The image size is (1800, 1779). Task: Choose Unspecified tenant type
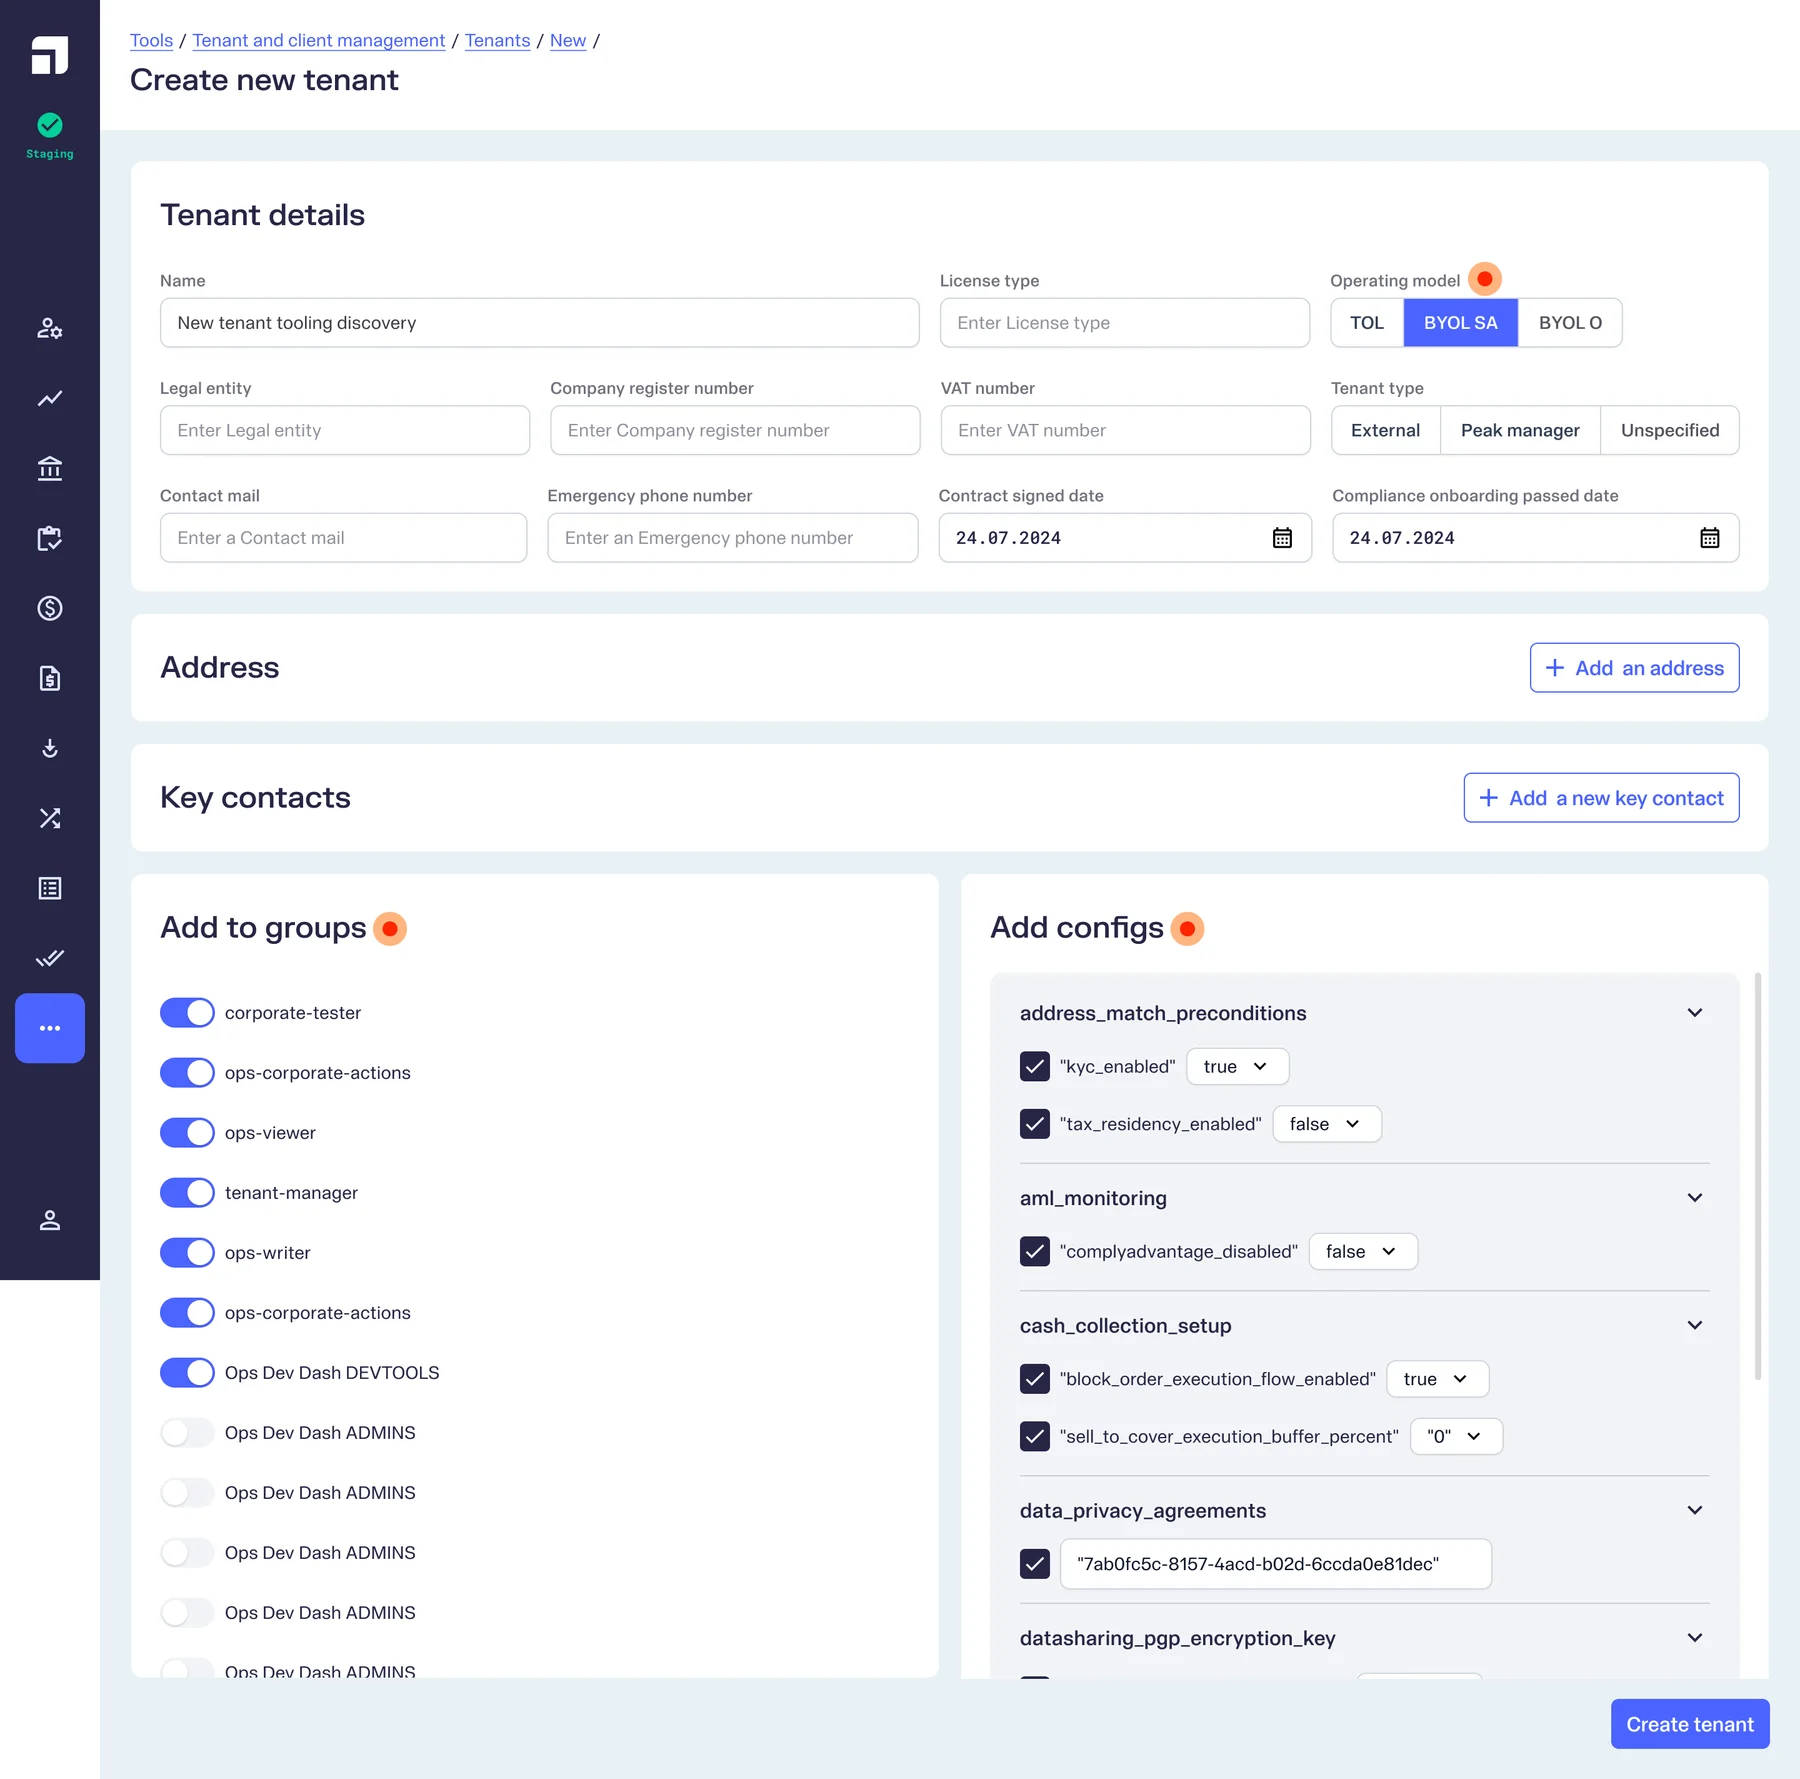click(x=1670, y=430)
